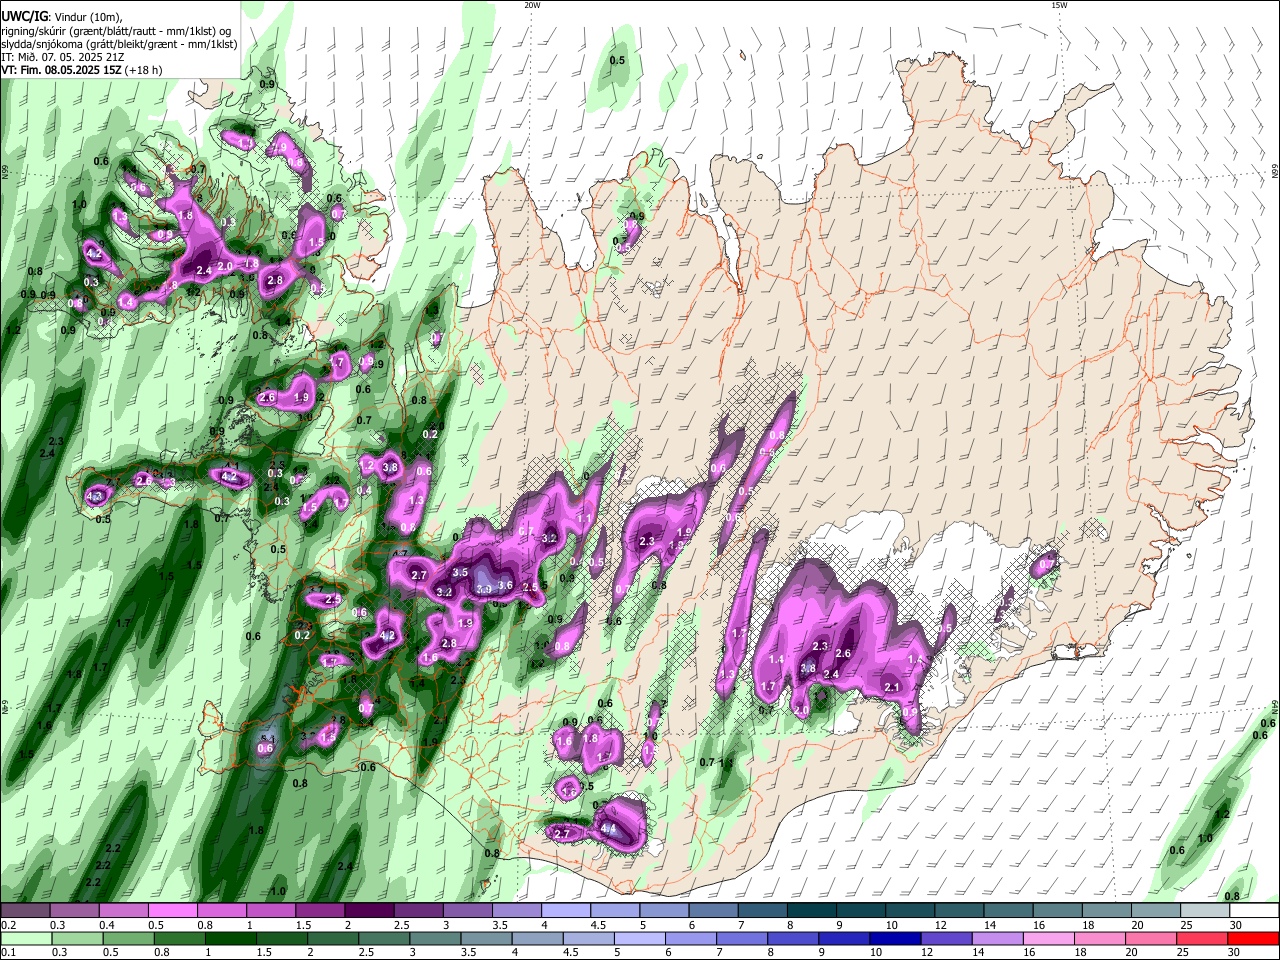
Task: Click purple-row legend swatch between 4 and 4.5
Action: [566, 910]
